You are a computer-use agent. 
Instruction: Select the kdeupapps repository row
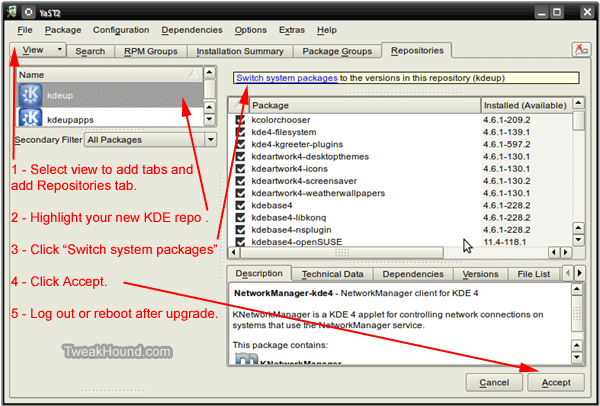coord(111,117)
